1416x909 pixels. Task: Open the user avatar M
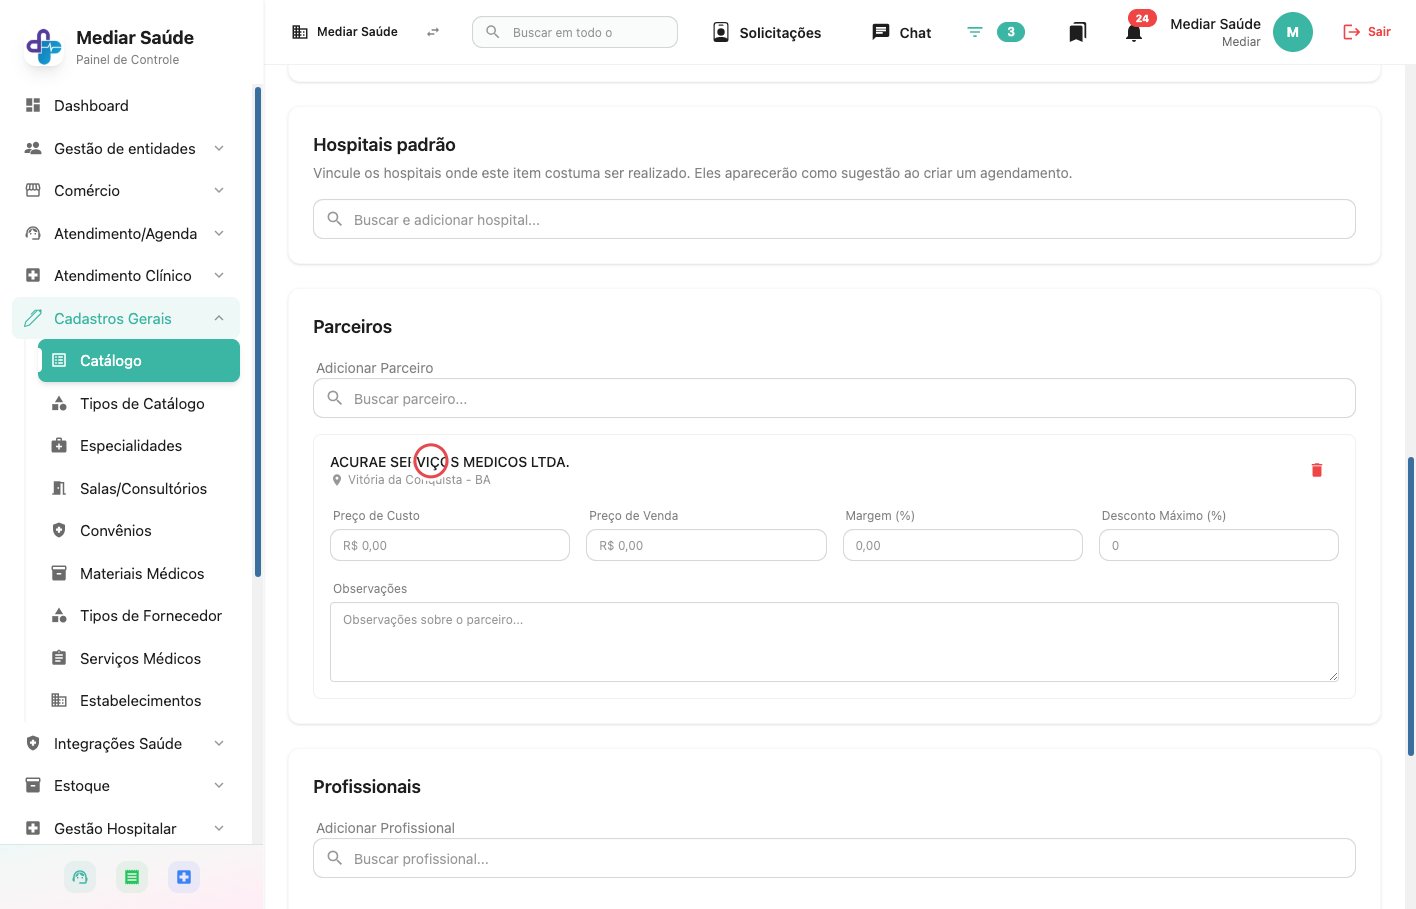click(1292, 32)
